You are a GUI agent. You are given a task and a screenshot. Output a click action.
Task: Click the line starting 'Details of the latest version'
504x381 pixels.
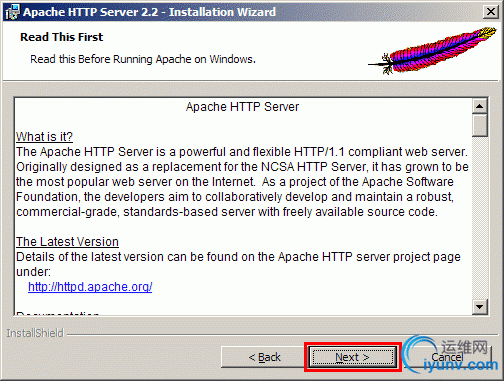238,257
